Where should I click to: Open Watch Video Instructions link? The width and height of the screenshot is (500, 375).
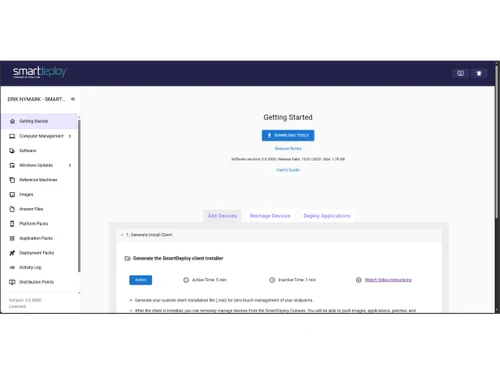(388, 280)
